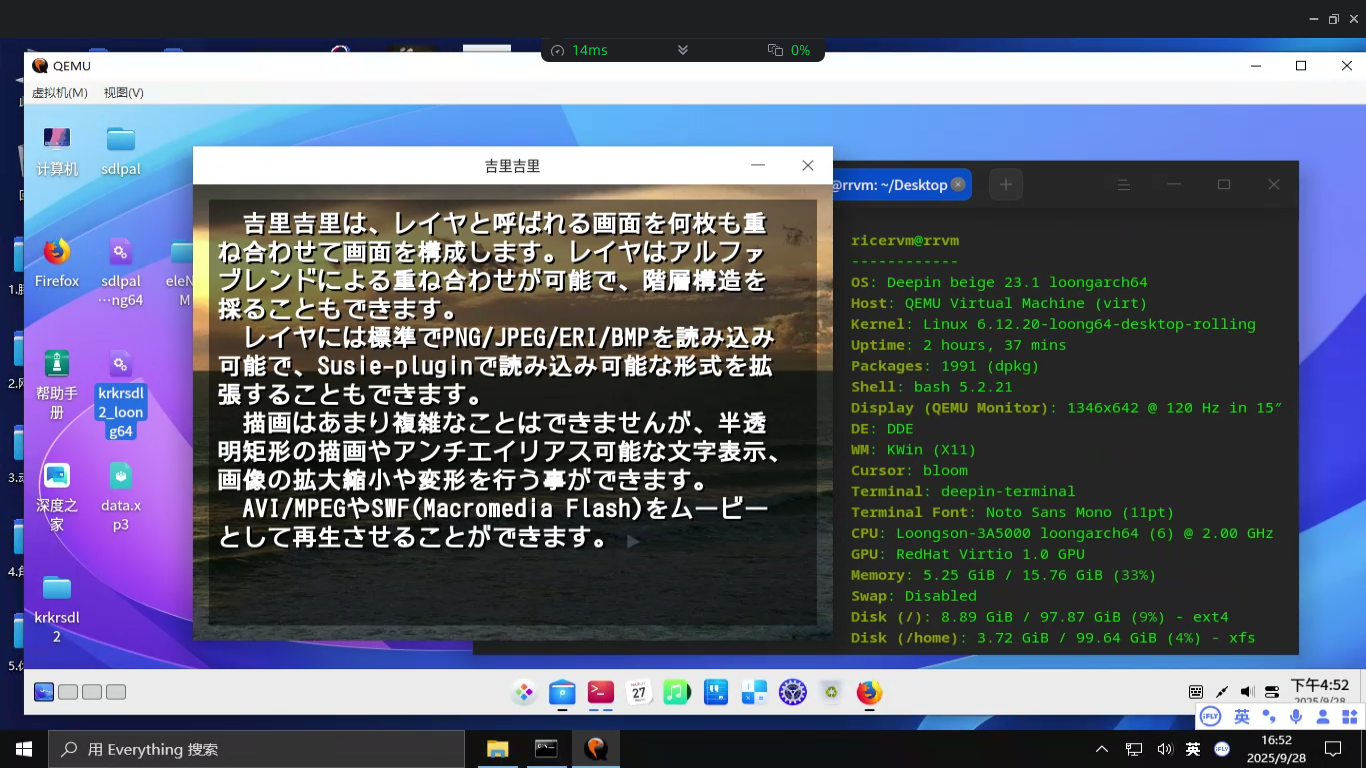Open the 视图(V) menu in QEMU
This screenshot has height=768, width=1366.
coord(124,92)
